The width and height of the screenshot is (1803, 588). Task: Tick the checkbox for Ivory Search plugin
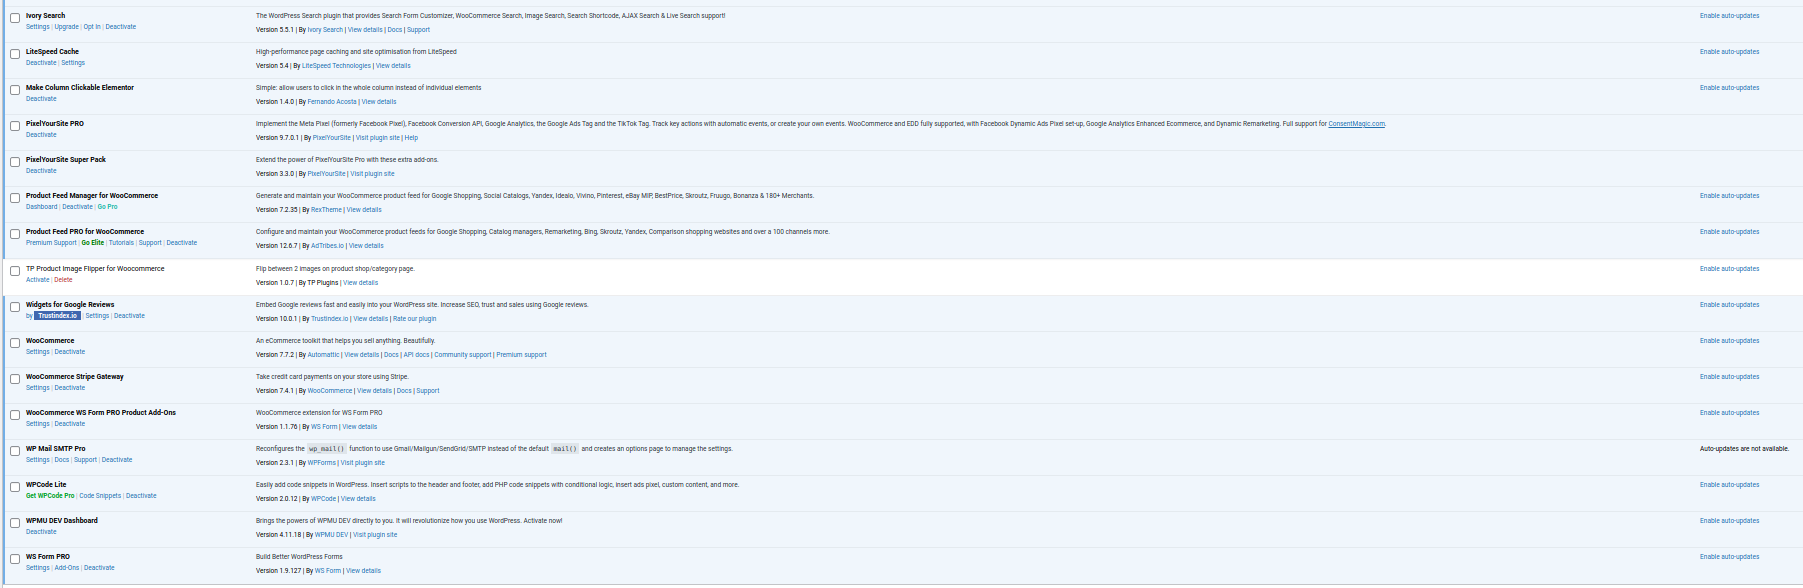point(15,18)
